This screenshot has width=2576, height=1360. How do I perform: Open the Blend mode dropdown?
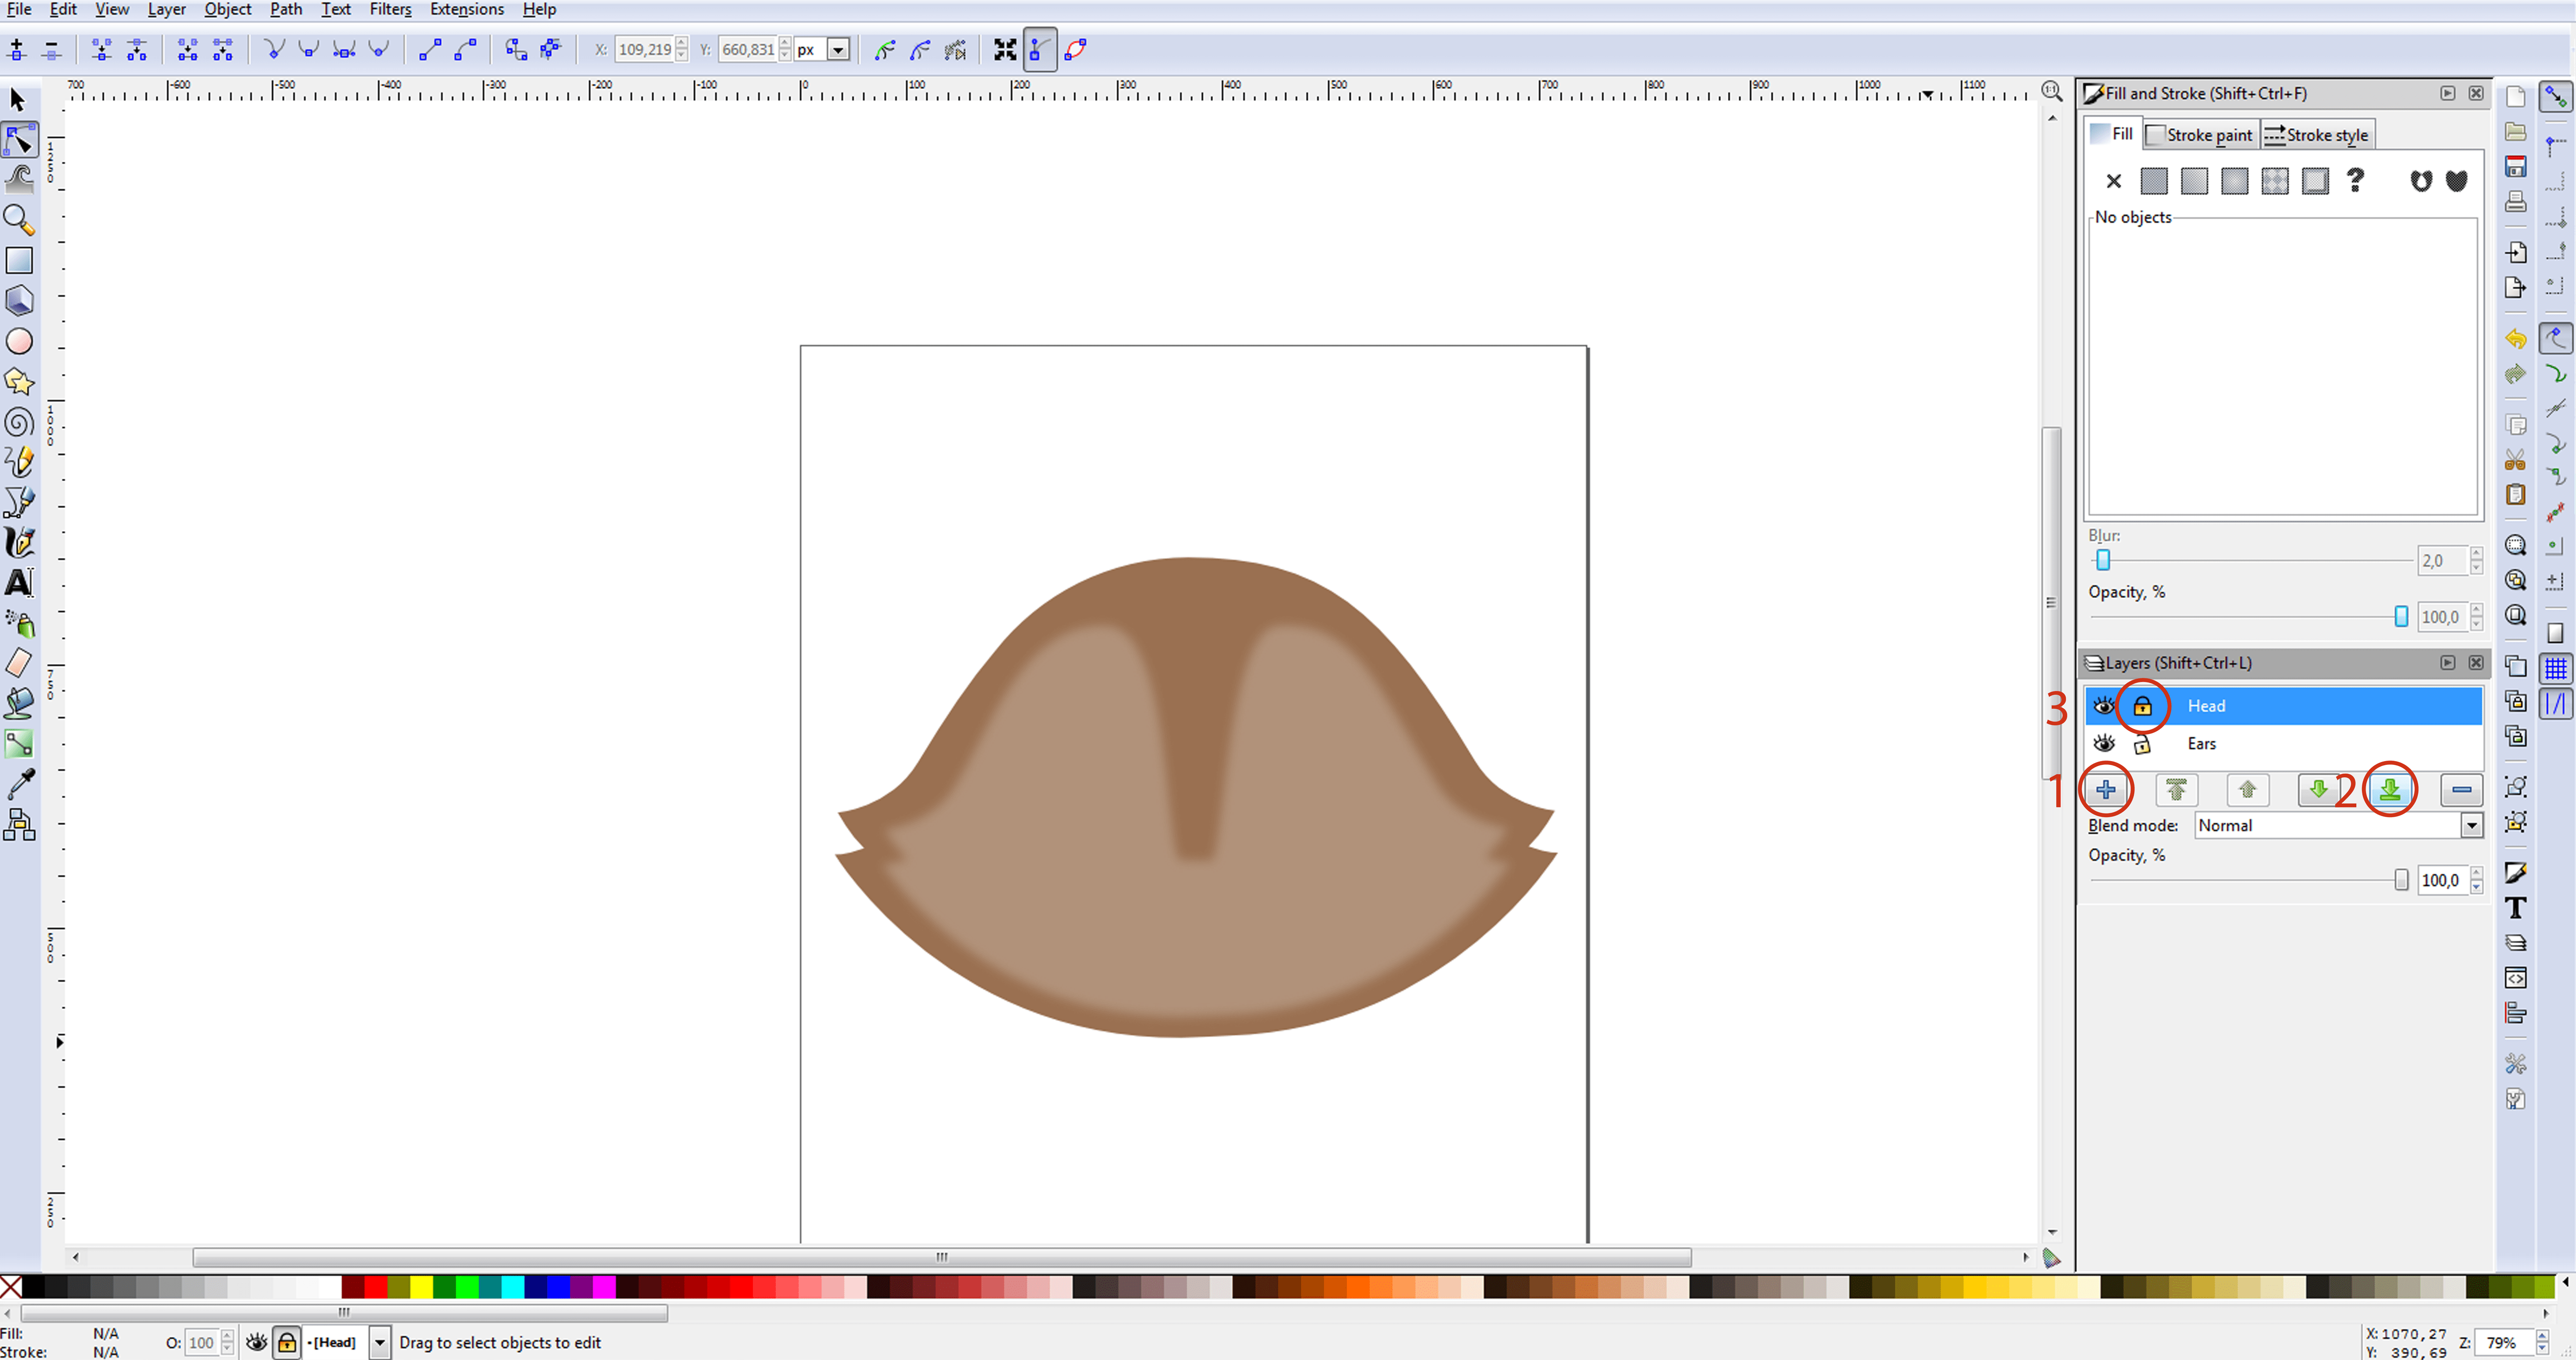[x=2471, y=826]
